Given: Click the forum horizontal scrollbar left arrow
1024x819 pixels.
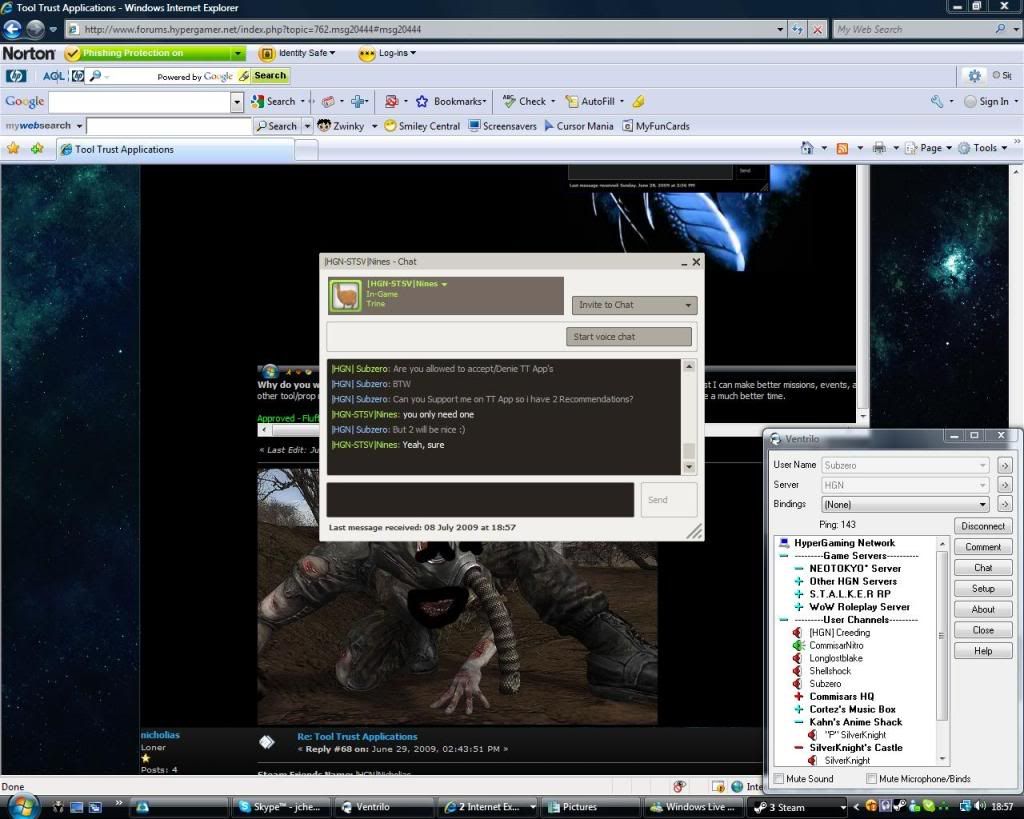Looking at the screenshot, I should tap(264, 430).
